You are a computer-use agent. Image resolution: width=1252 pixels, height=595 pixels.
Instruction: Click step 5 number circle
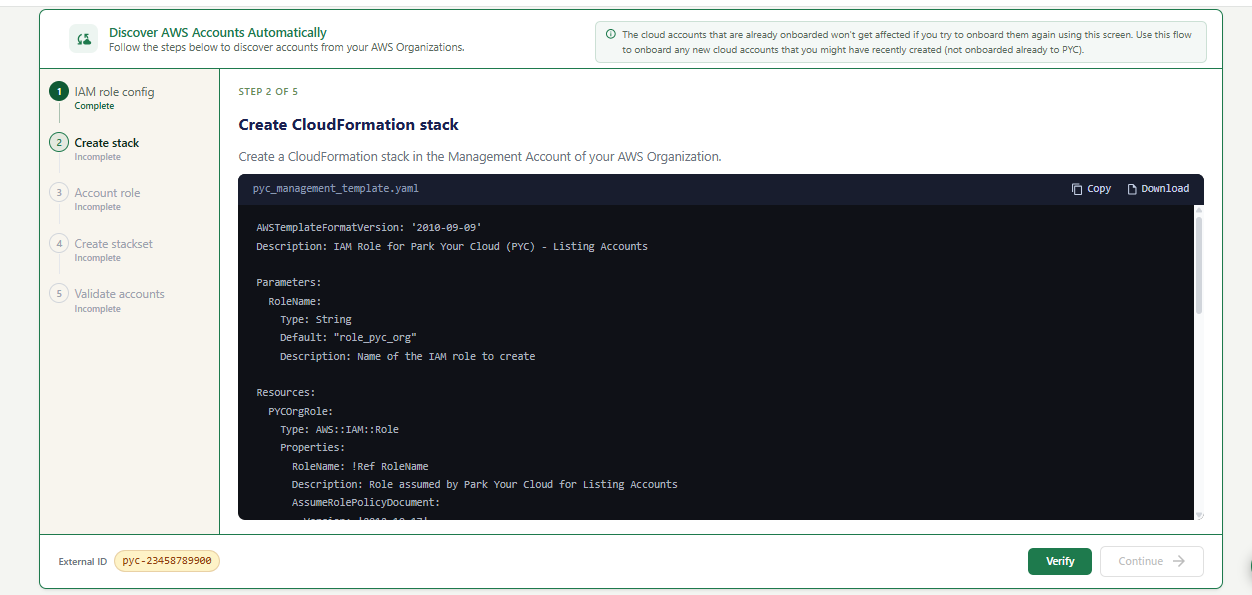pyautogui.click(x=59, y=294)
